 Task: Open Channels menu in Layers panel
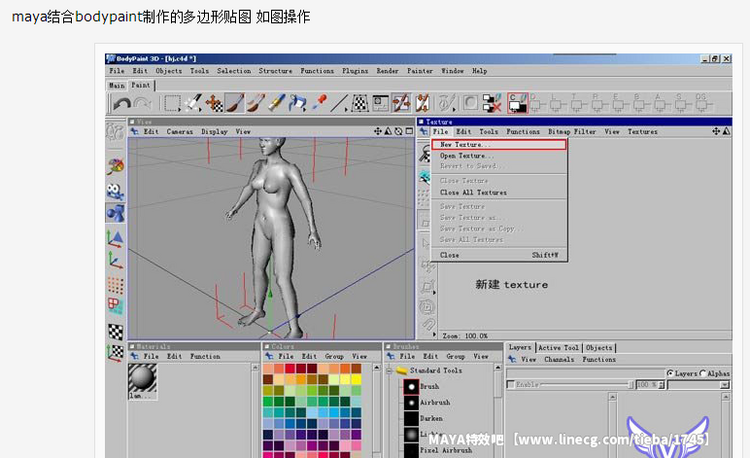pos(559,360)
